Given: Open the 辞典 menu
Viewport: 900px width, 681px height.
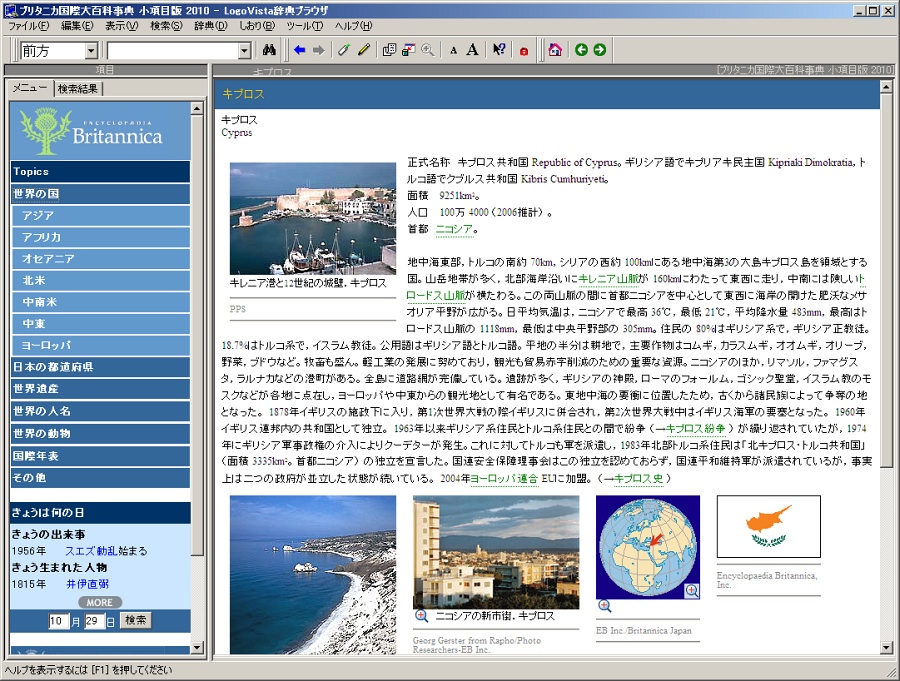Looking at the screenshot, I should [x=211, y=26].
